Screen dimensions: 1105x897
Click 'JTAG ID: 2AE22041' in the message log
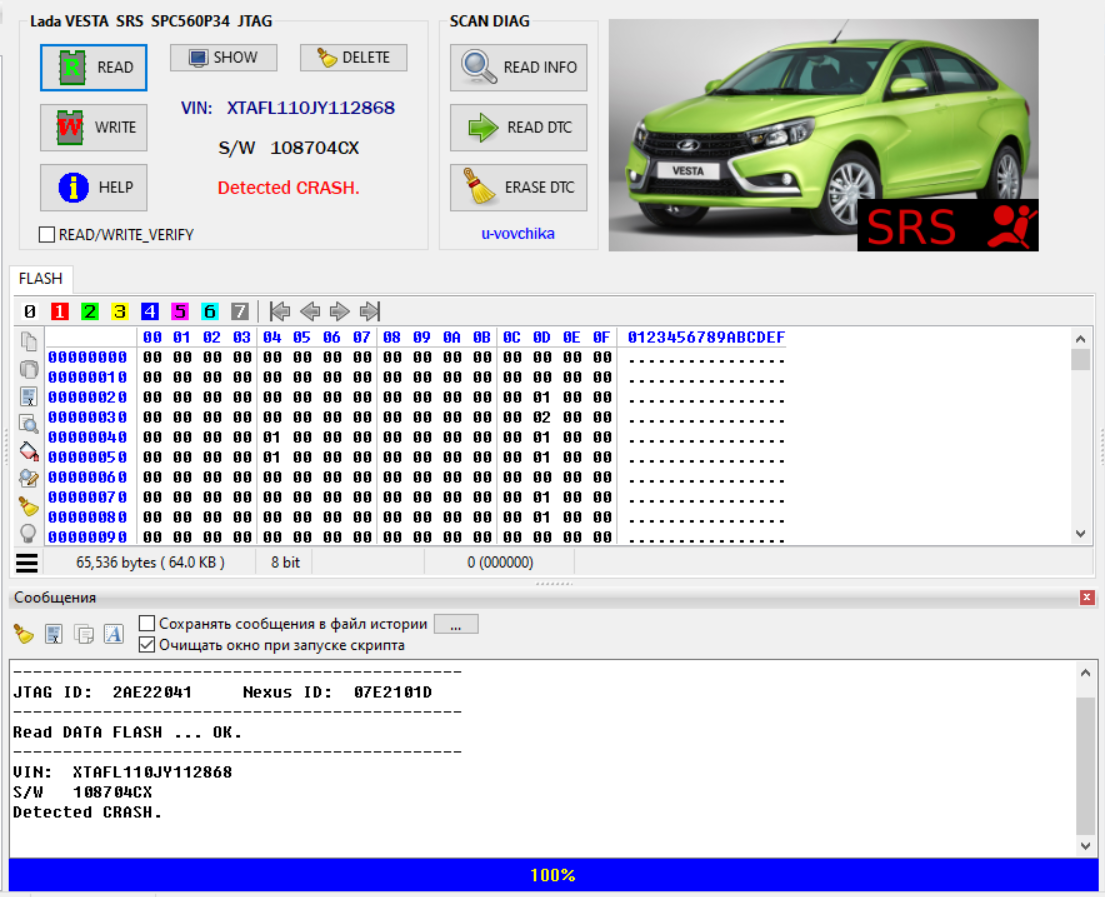click(x=103, y=693)
